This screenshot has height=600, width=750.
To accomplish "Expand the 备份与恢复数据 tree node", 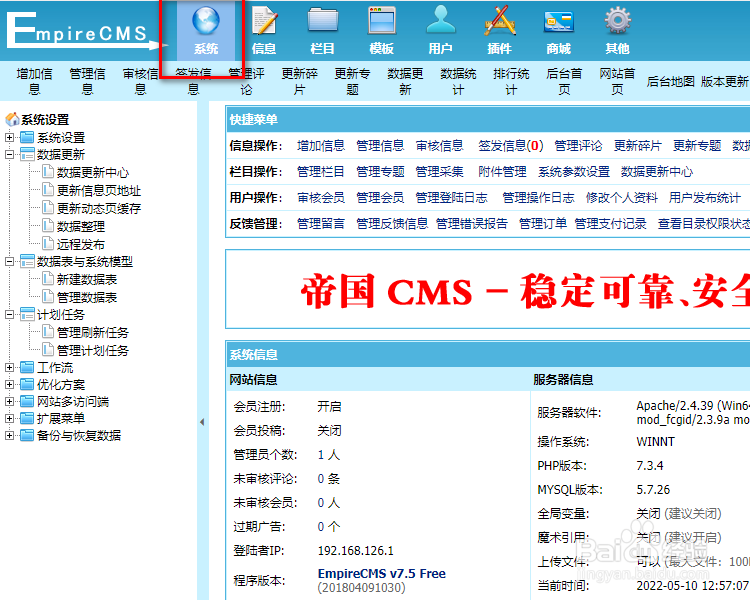I will pyautogui.click(x=9, y=435).
